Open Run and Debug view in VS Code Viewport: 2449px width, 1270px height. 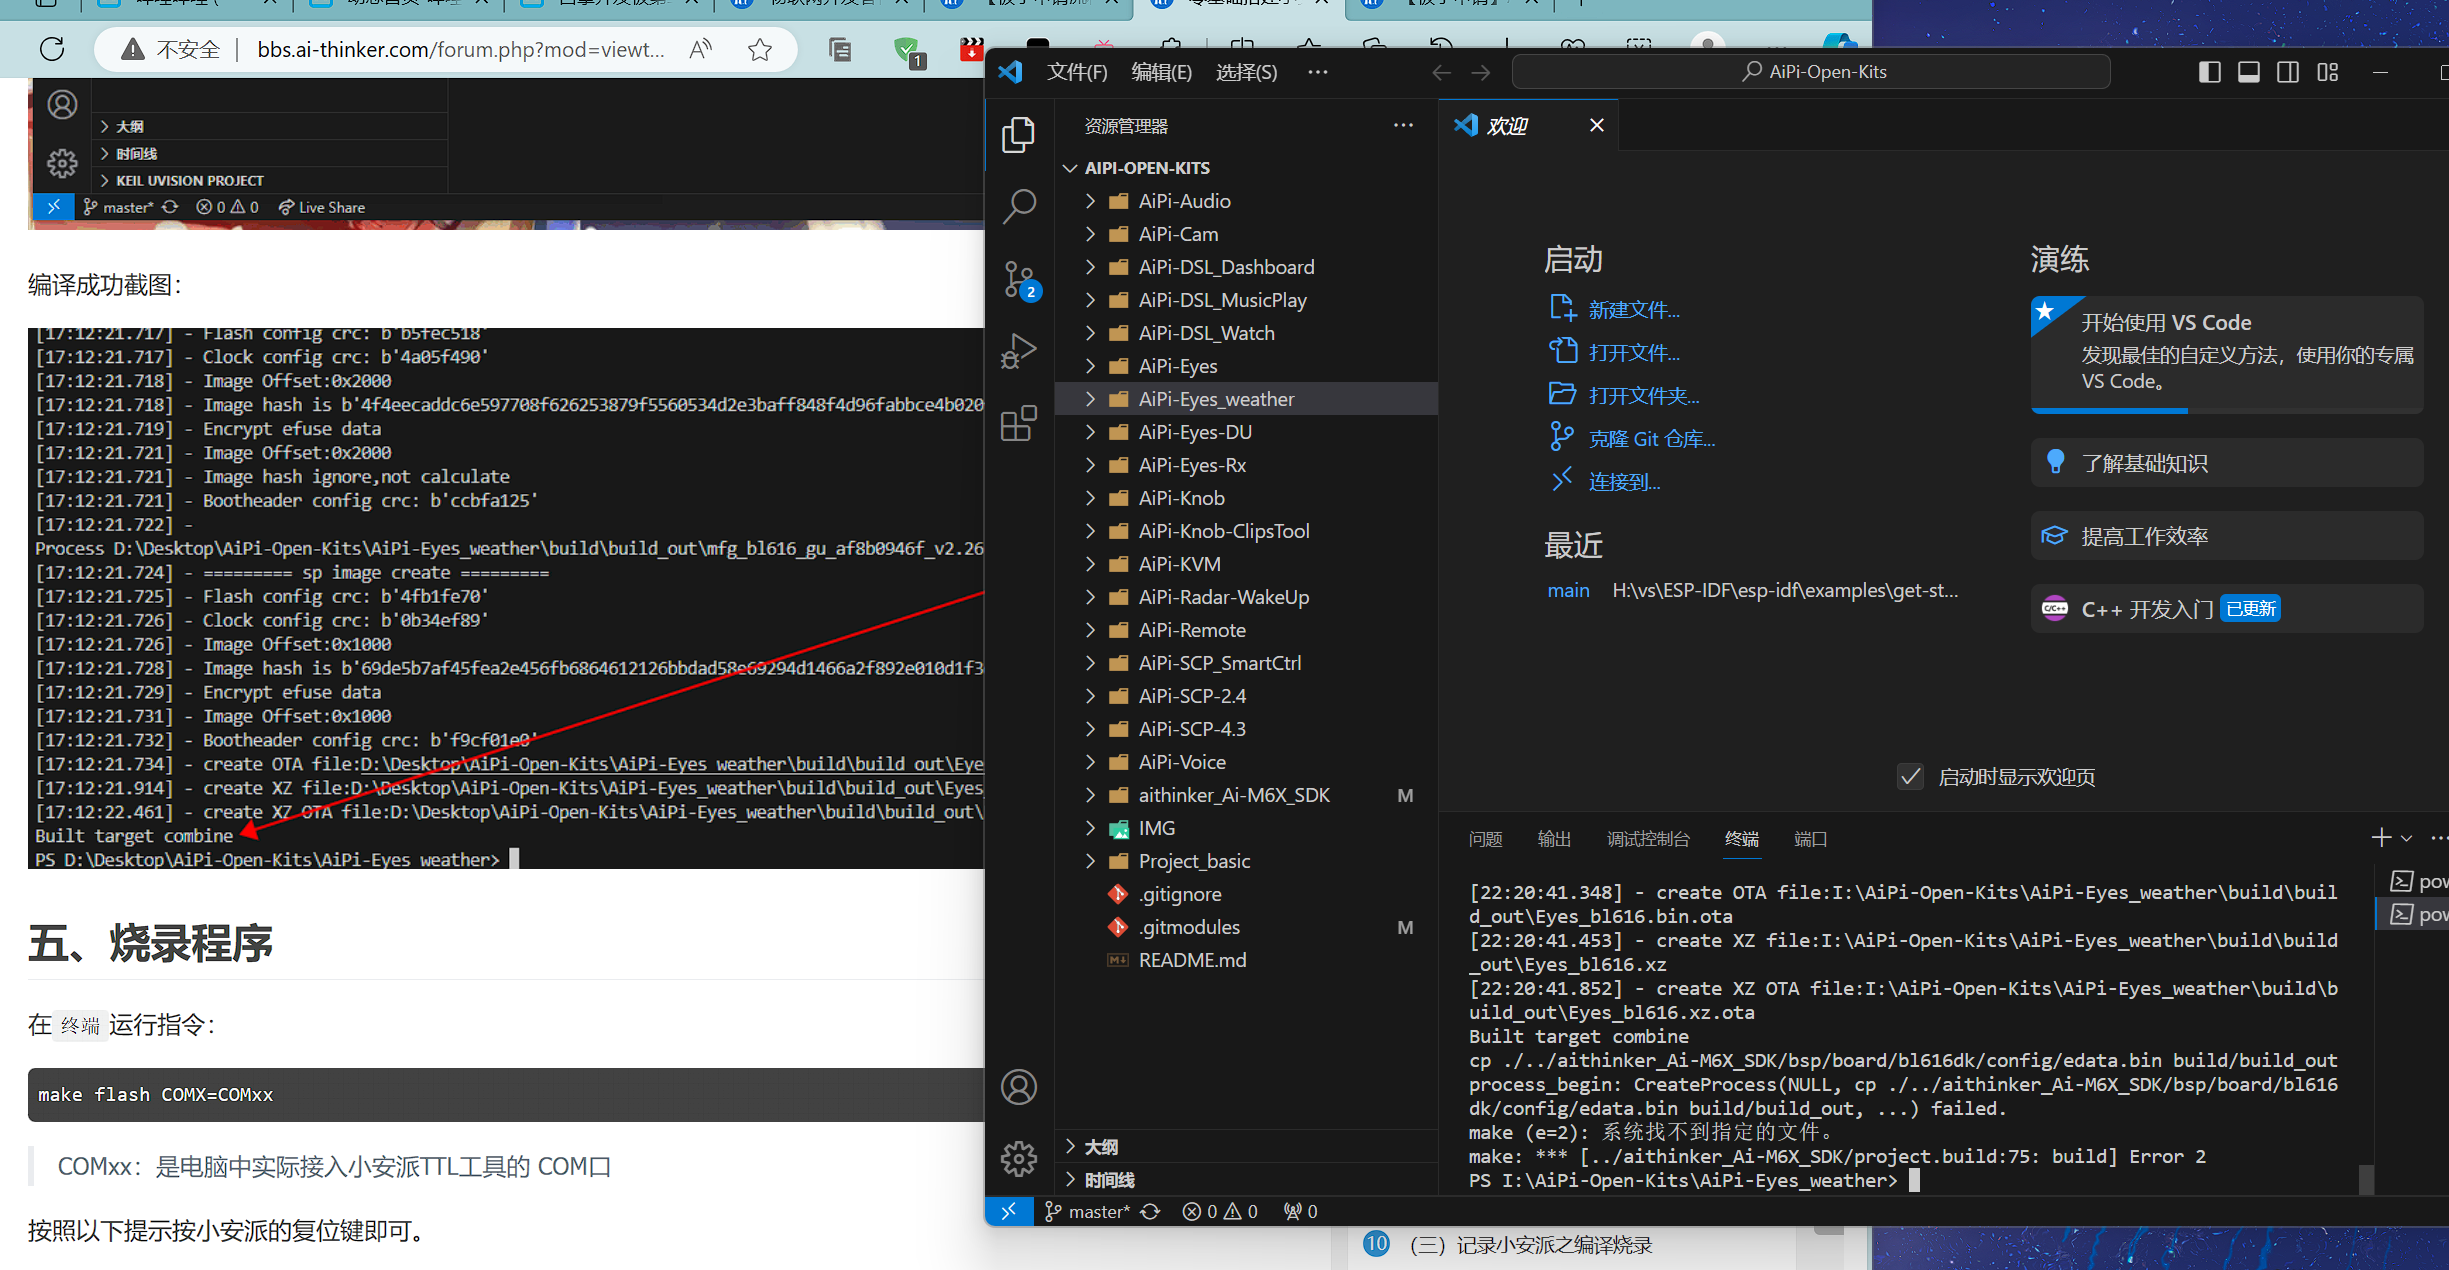(1018, 352)
